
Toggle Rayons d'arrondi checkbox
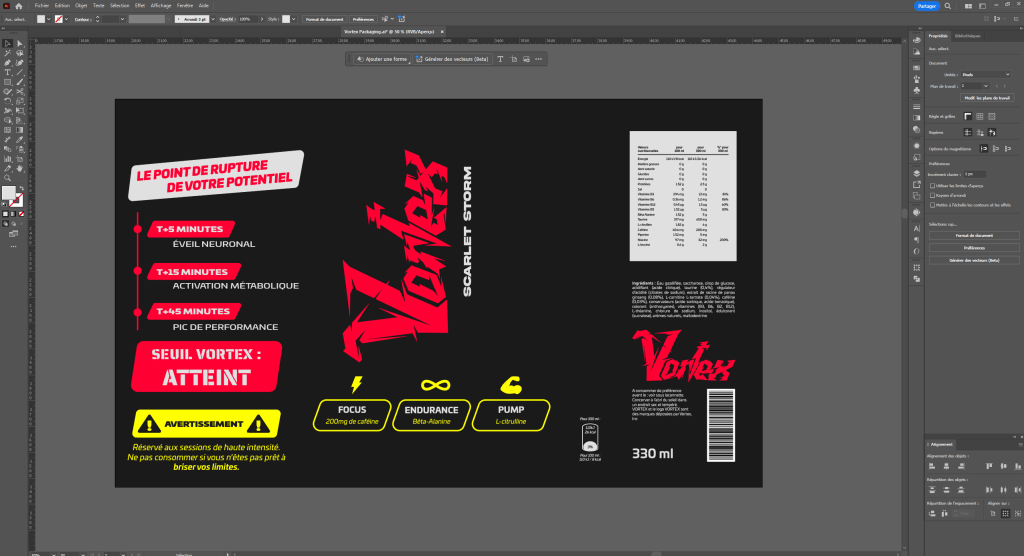click(x=932, y=195)
